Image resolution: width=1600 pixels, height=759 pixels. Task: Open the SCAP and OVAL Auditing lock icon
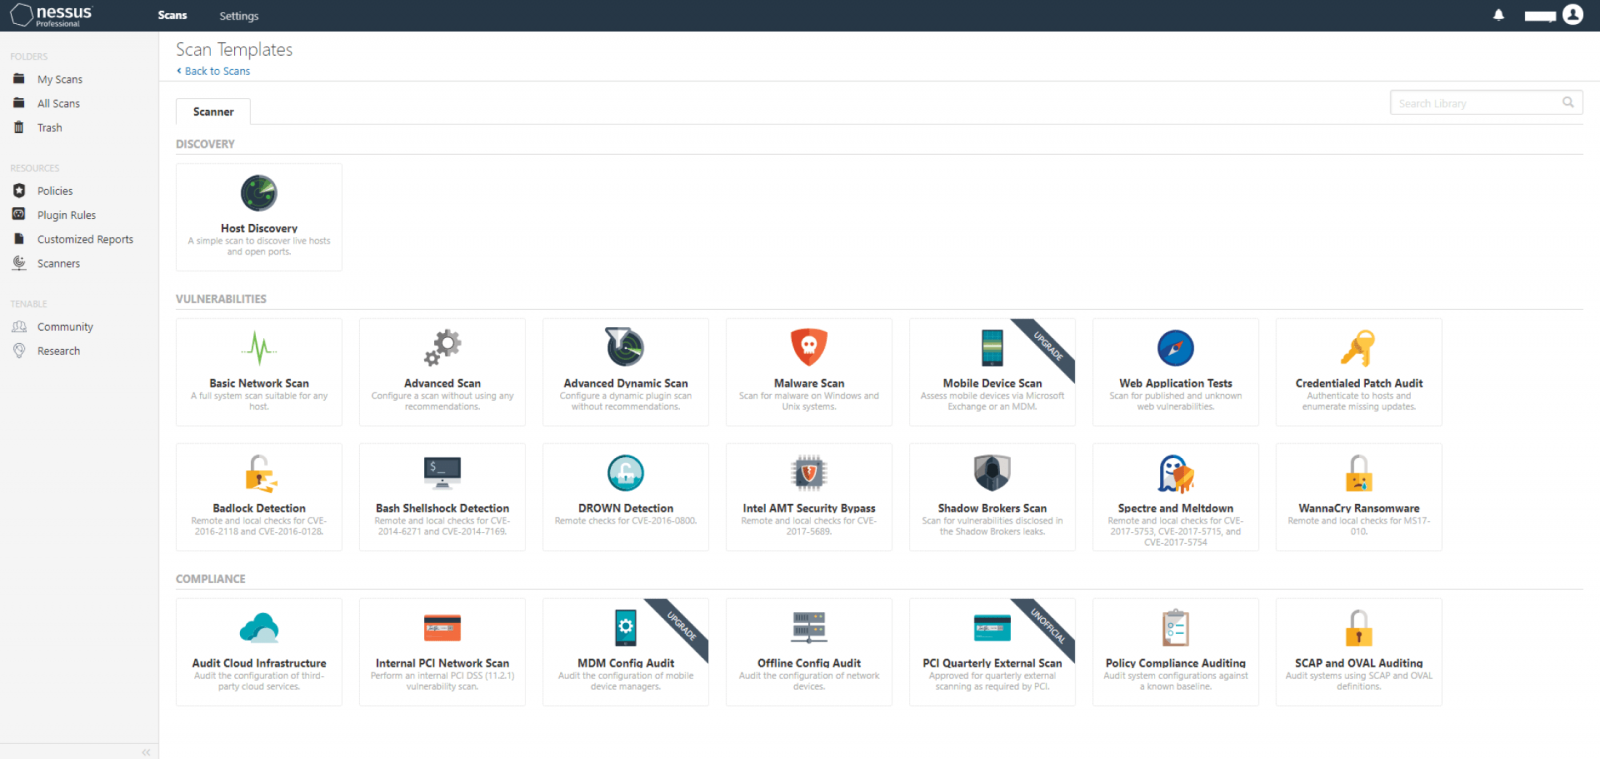click(x=1358, y=628)
